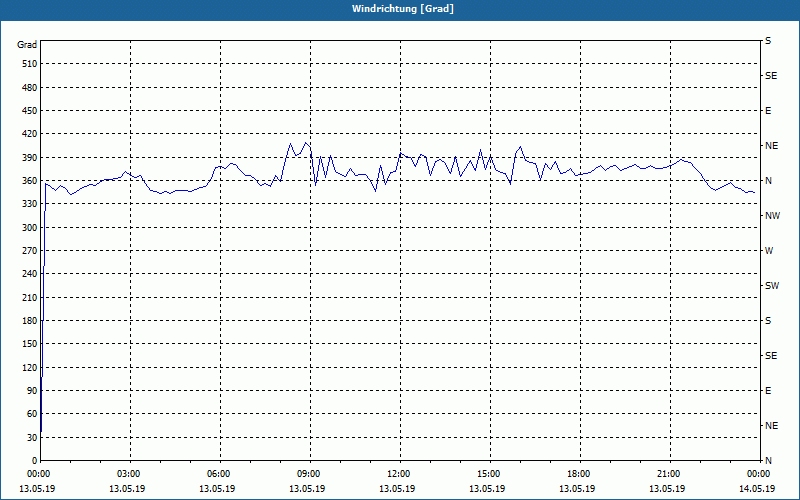Screen dimensions: 800x500
Task: Click the 03:00 time label
Action: point(130,473)
